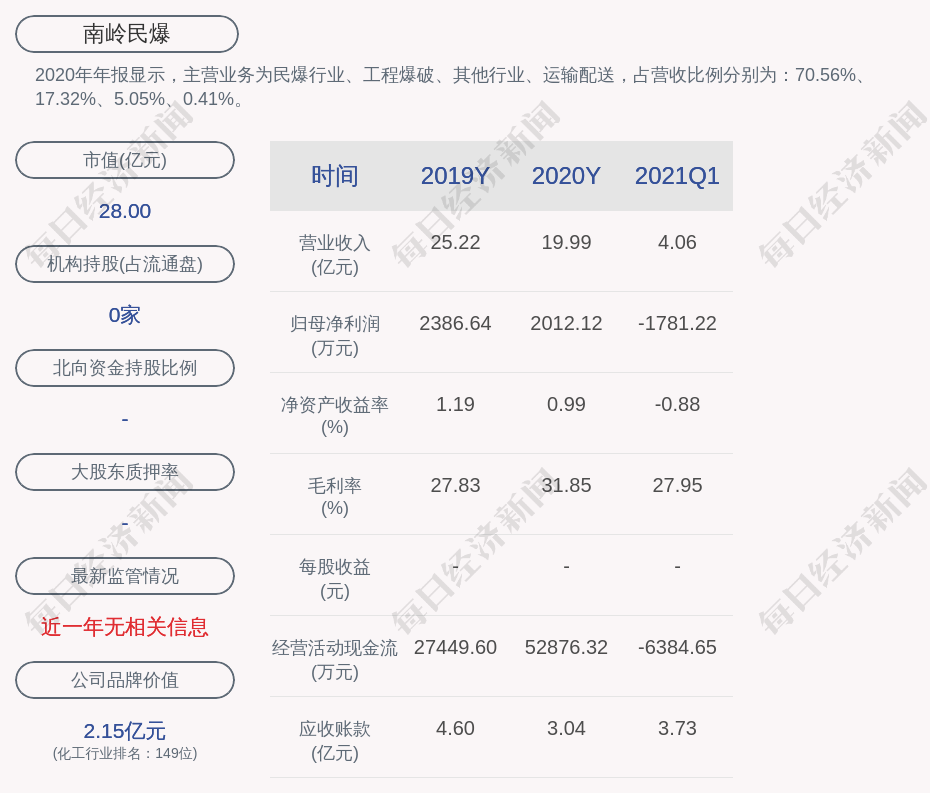Open the 最新监管情况 label pill
Viewport: 930px width, 793px height.
[125, 576]
